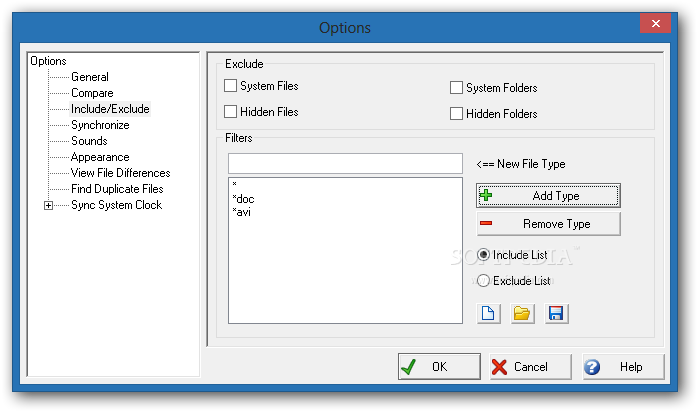Choose the Exclude List radio button
Viewport: 698px width, 412px height.
483,280
